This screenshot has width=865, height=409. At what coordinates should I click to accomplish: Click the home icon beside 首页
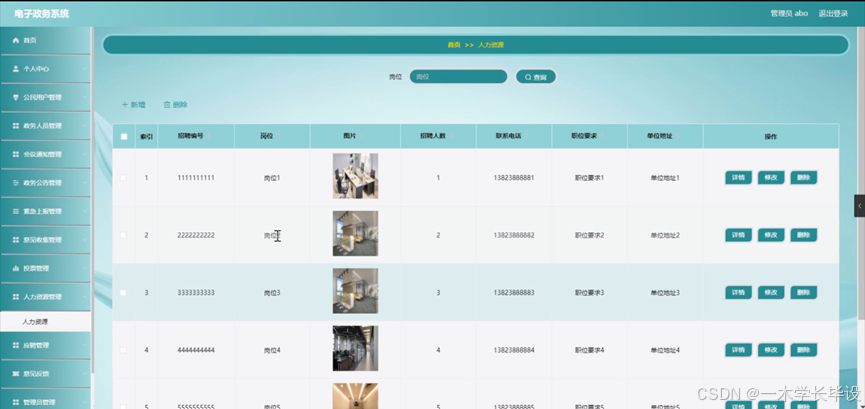click(15, 41)
